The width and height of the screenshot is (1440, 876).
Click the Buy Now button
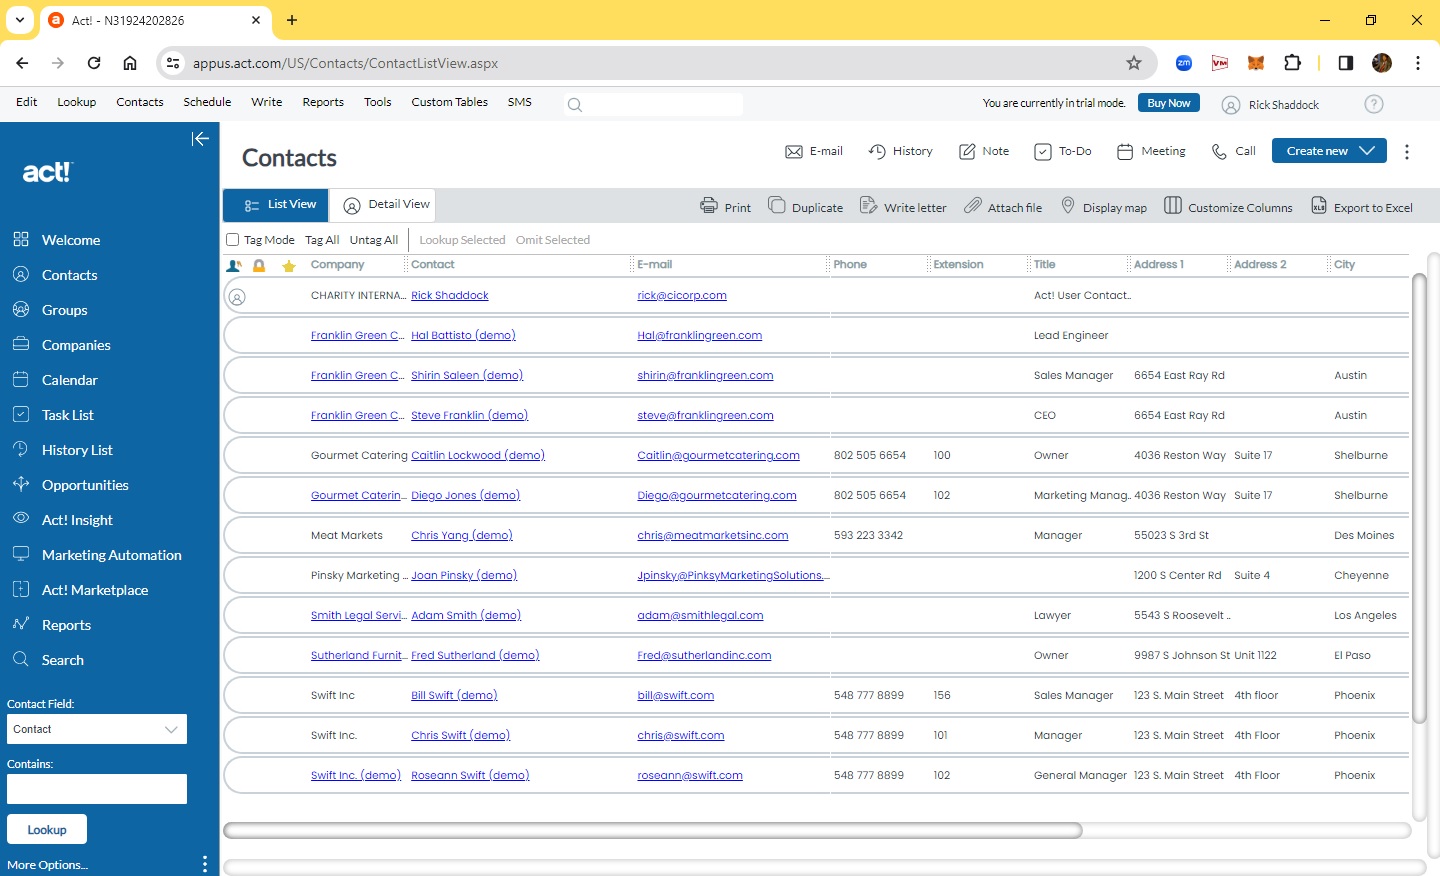point(1169,103)
